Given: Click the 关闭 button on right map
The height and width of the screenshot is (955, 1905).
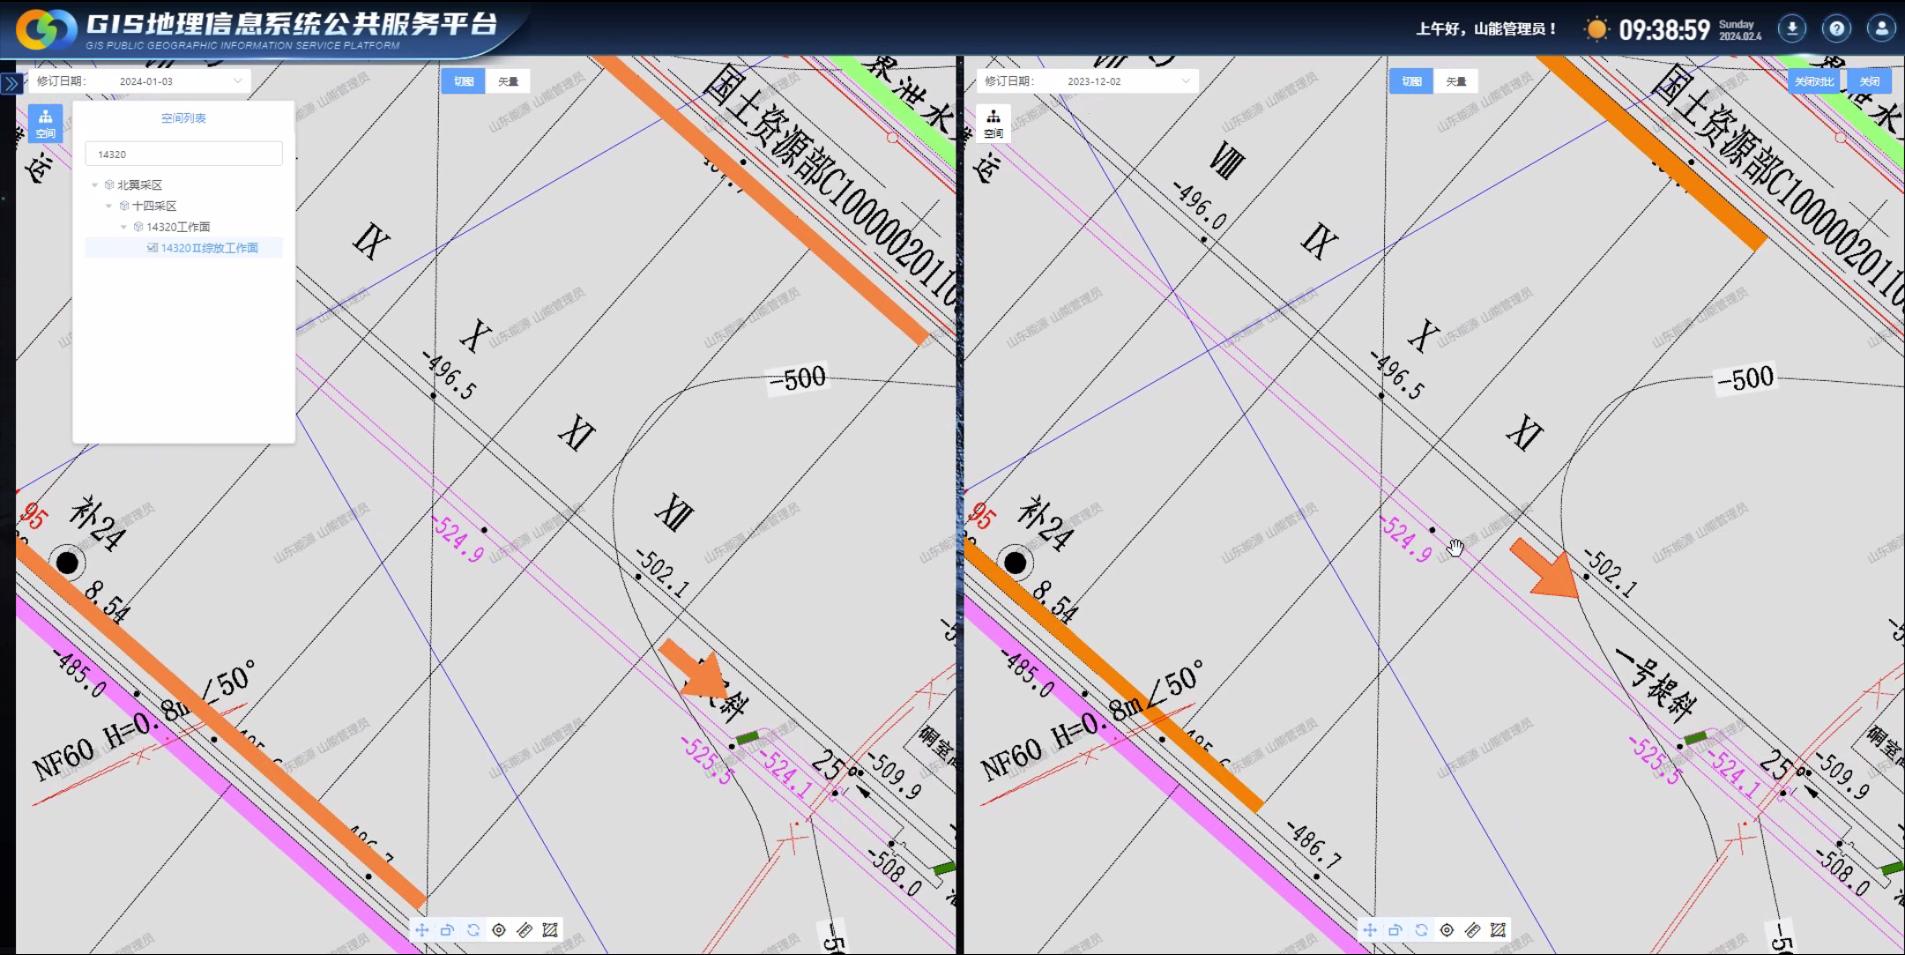Looking at the screenshot, I should tap(1869, 81).
